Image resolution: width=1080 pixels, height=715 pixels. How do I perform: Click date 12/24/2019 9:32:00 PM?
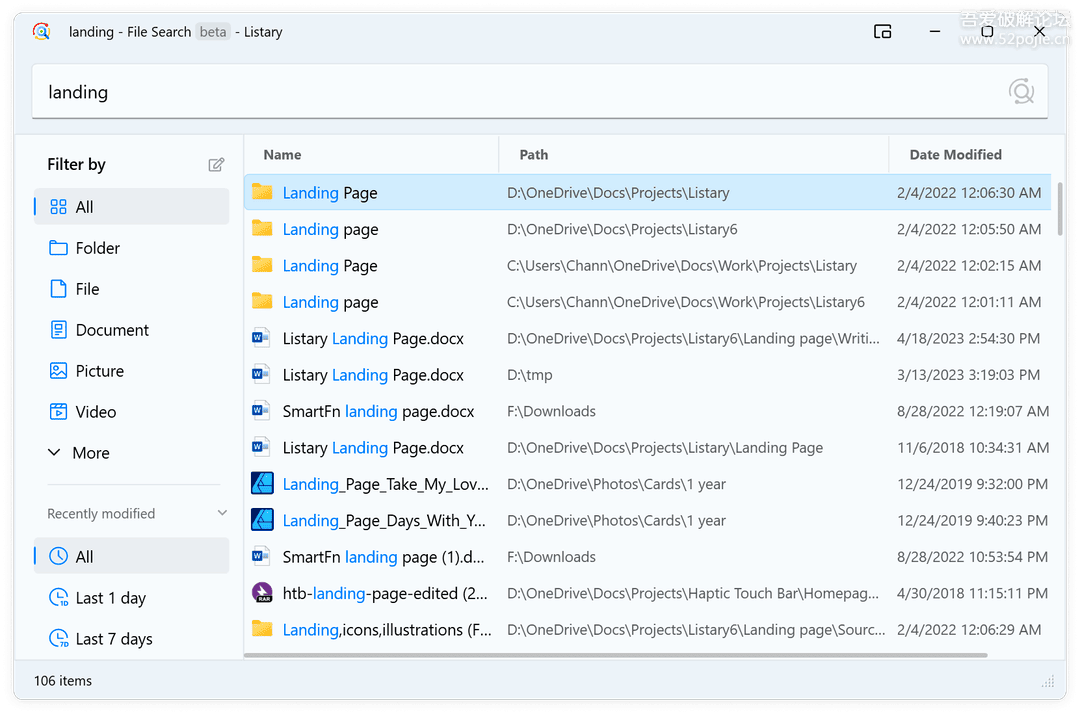coord(973,484)
